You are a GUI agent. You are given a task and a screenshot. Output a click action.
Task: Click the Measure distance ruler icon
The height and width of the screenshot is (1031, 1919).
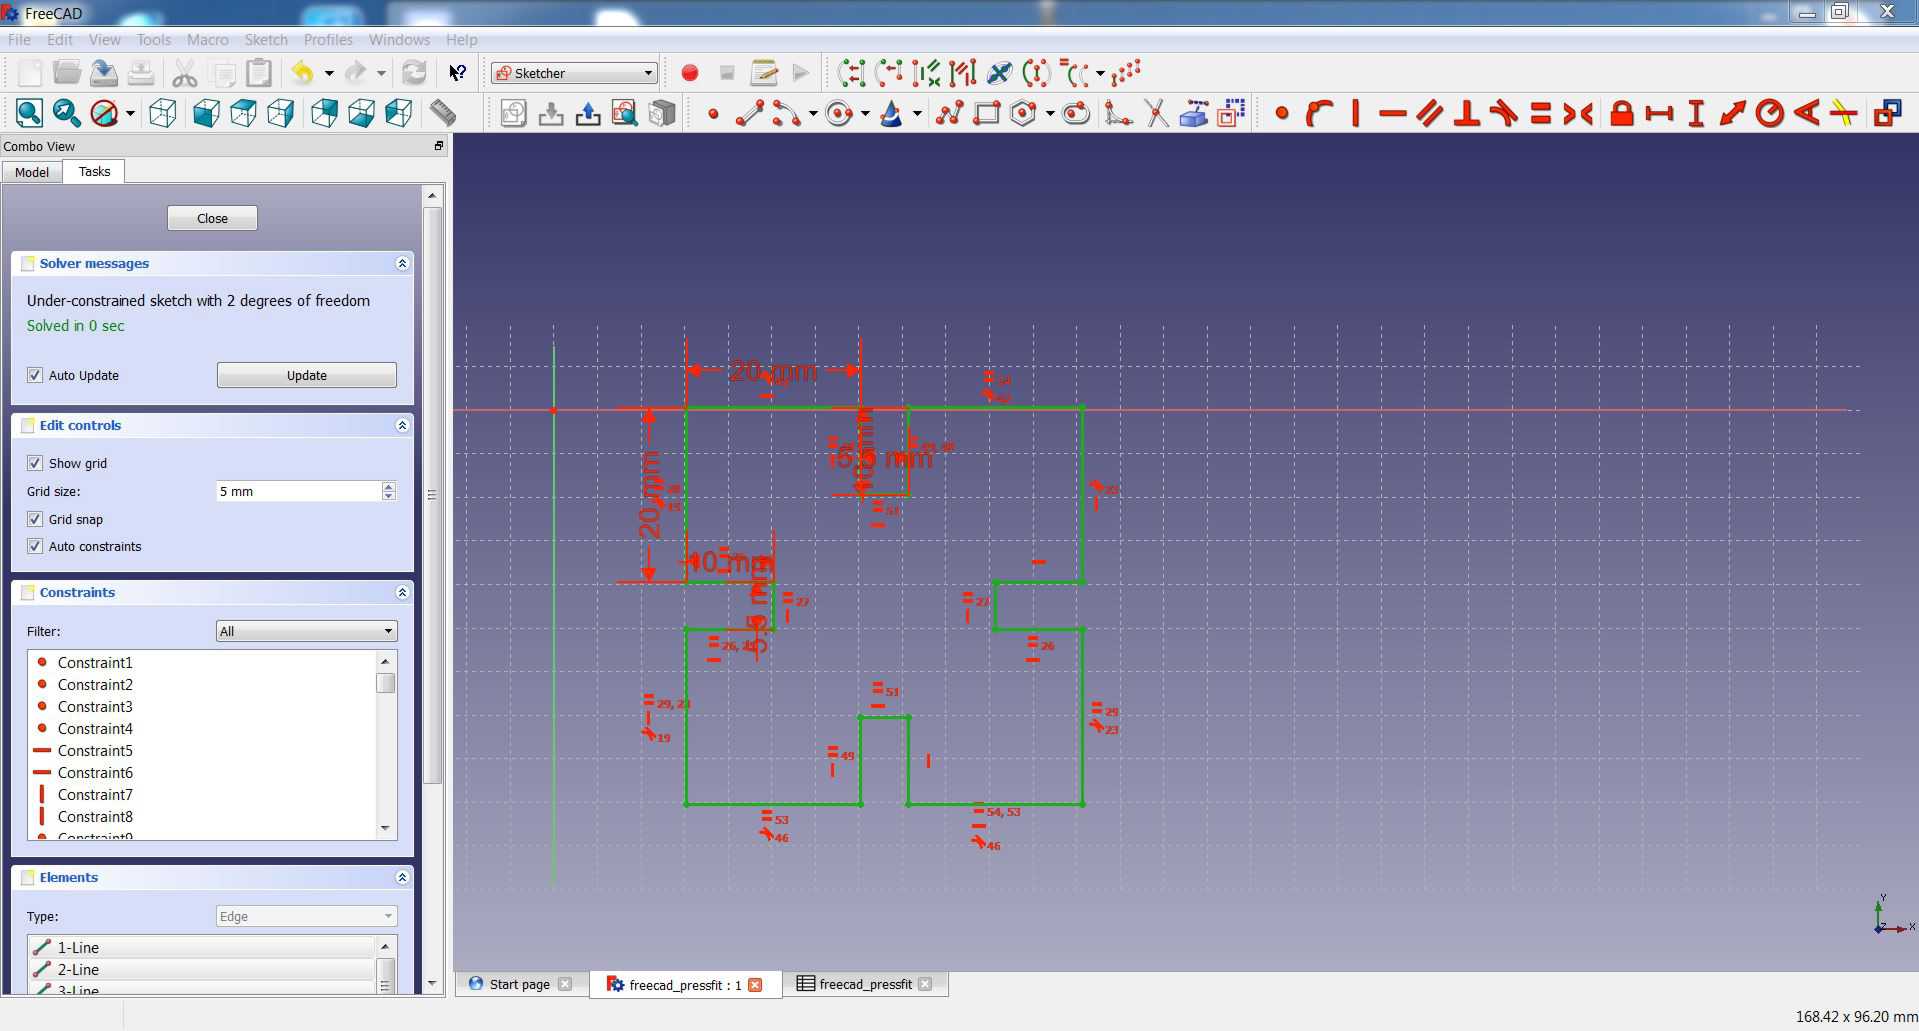[443, 113]
